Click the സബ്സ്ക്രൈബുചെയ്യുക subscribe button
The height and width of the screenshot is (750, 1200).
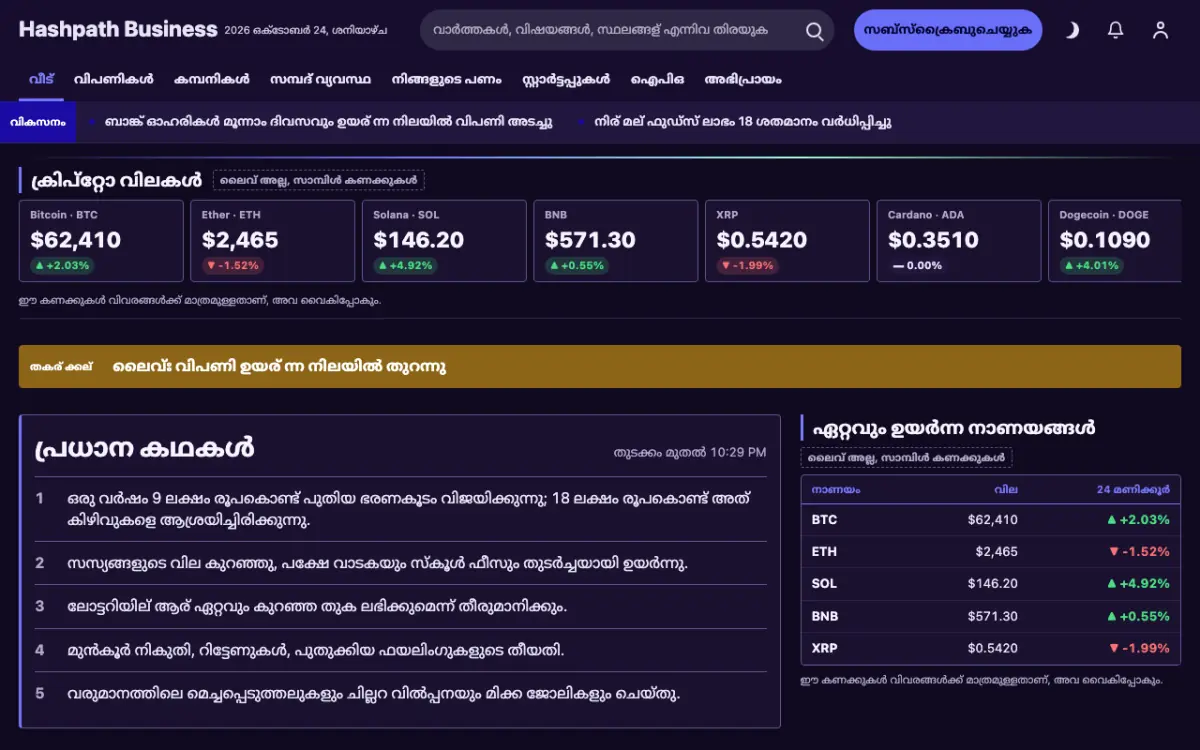[948, 30]
